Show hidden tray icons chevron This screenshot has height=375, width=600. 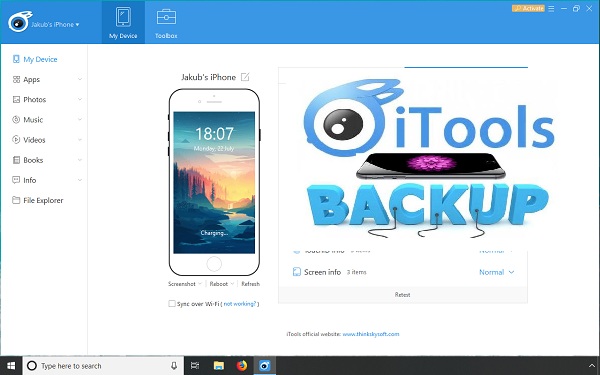pyautogui.click(x=592, y=366)
